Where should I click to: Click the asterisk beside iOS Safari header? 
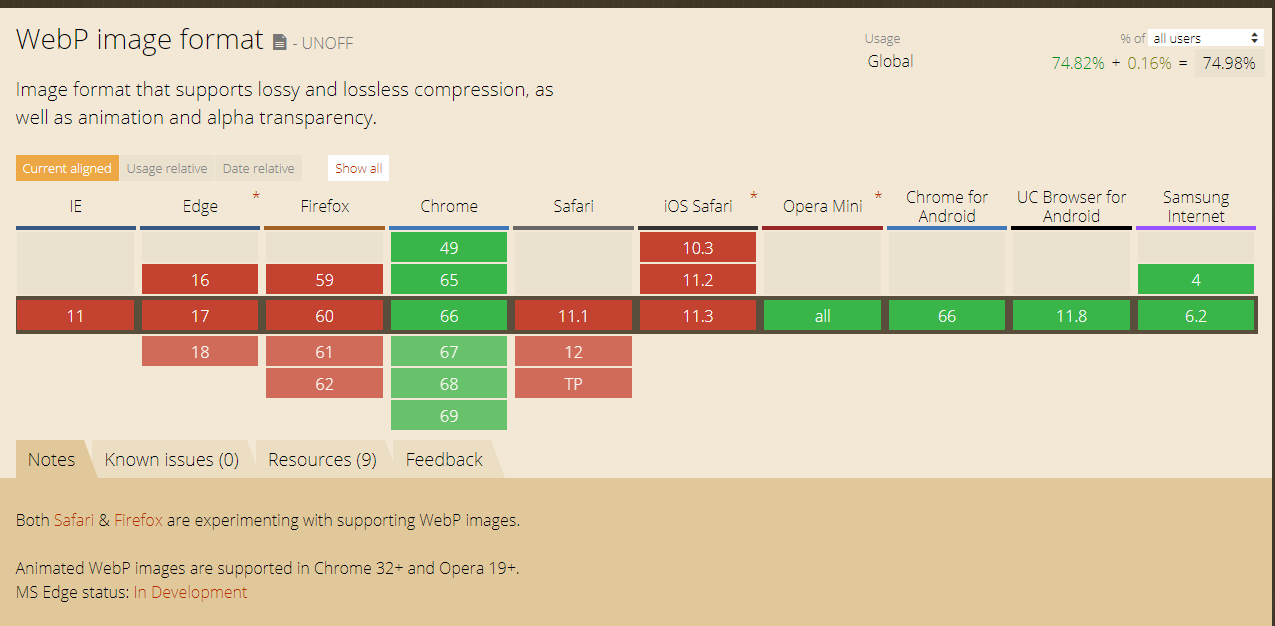(x=753, y=196)
